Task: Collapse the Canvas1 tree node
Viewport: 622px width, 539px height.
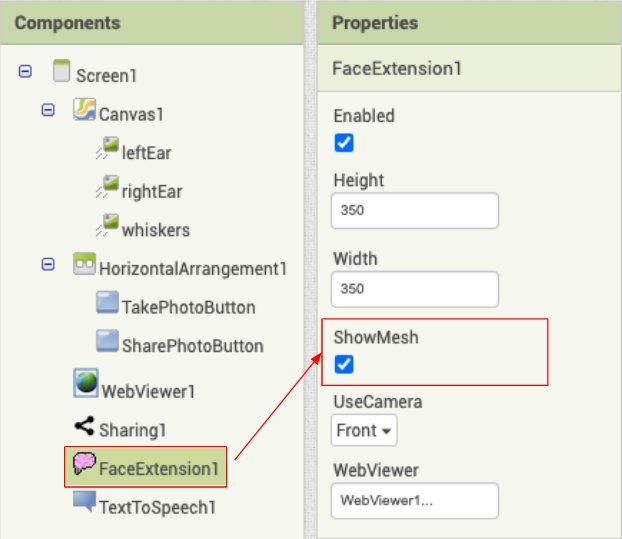Action: (x=48, y=110)
